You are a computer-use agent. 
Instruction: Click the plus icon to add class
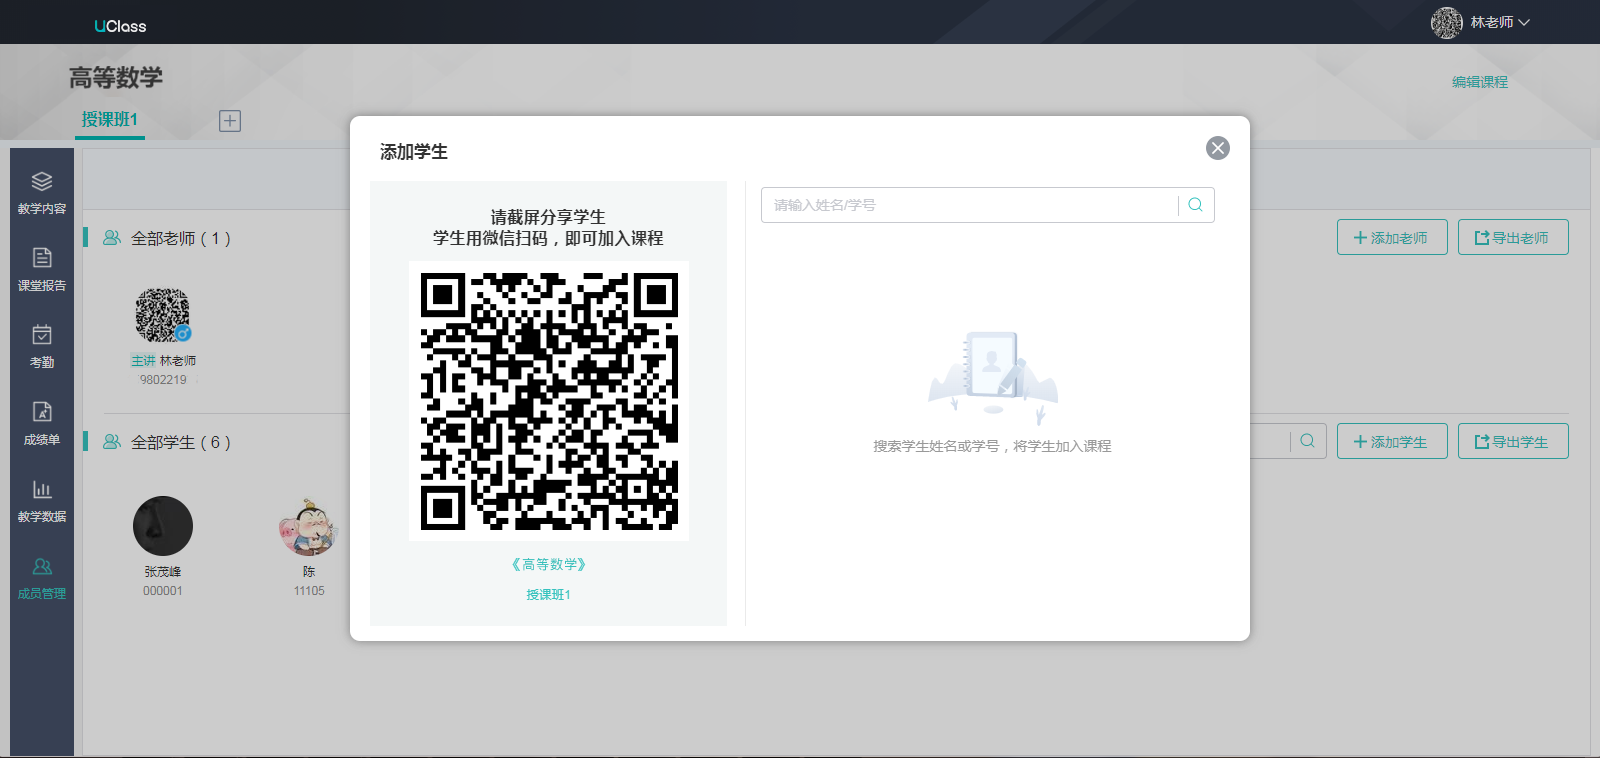click(230, 121)
